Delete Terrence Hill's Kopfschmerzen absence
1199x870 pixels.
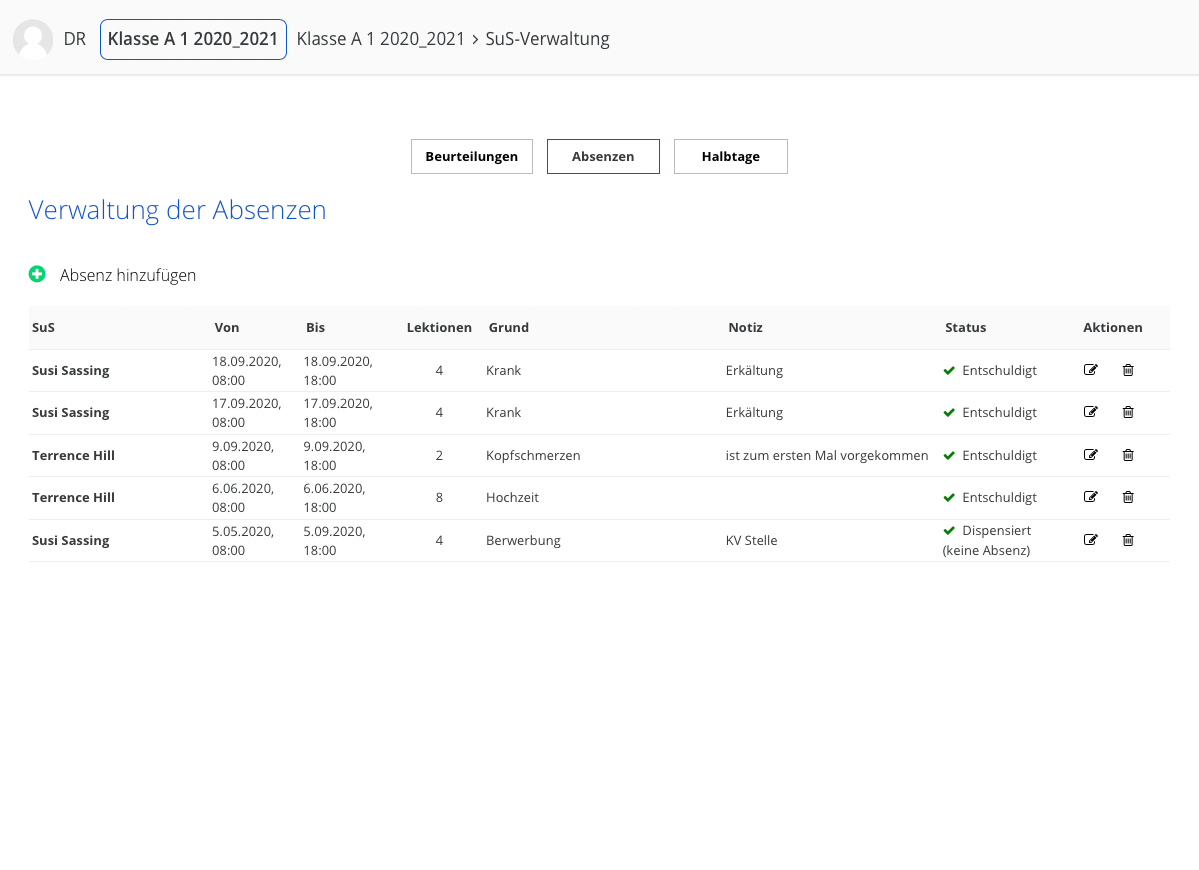pyautogui.click(x=1128, y=455)
